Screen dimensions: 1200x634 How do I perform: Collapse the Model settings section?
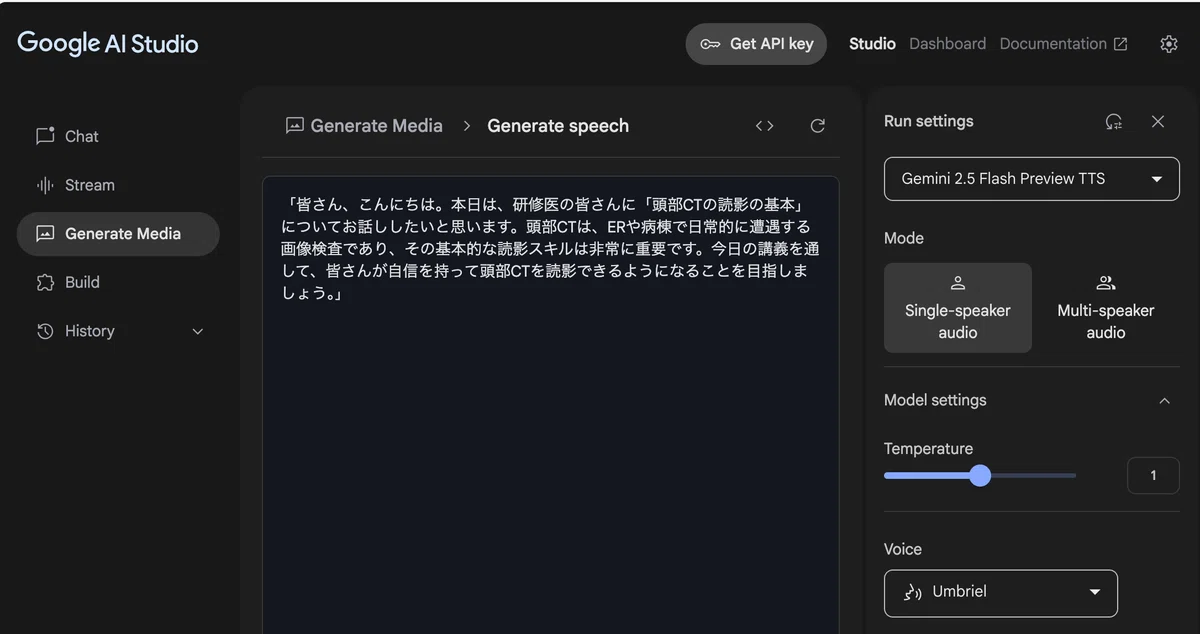pos(1164,401)
